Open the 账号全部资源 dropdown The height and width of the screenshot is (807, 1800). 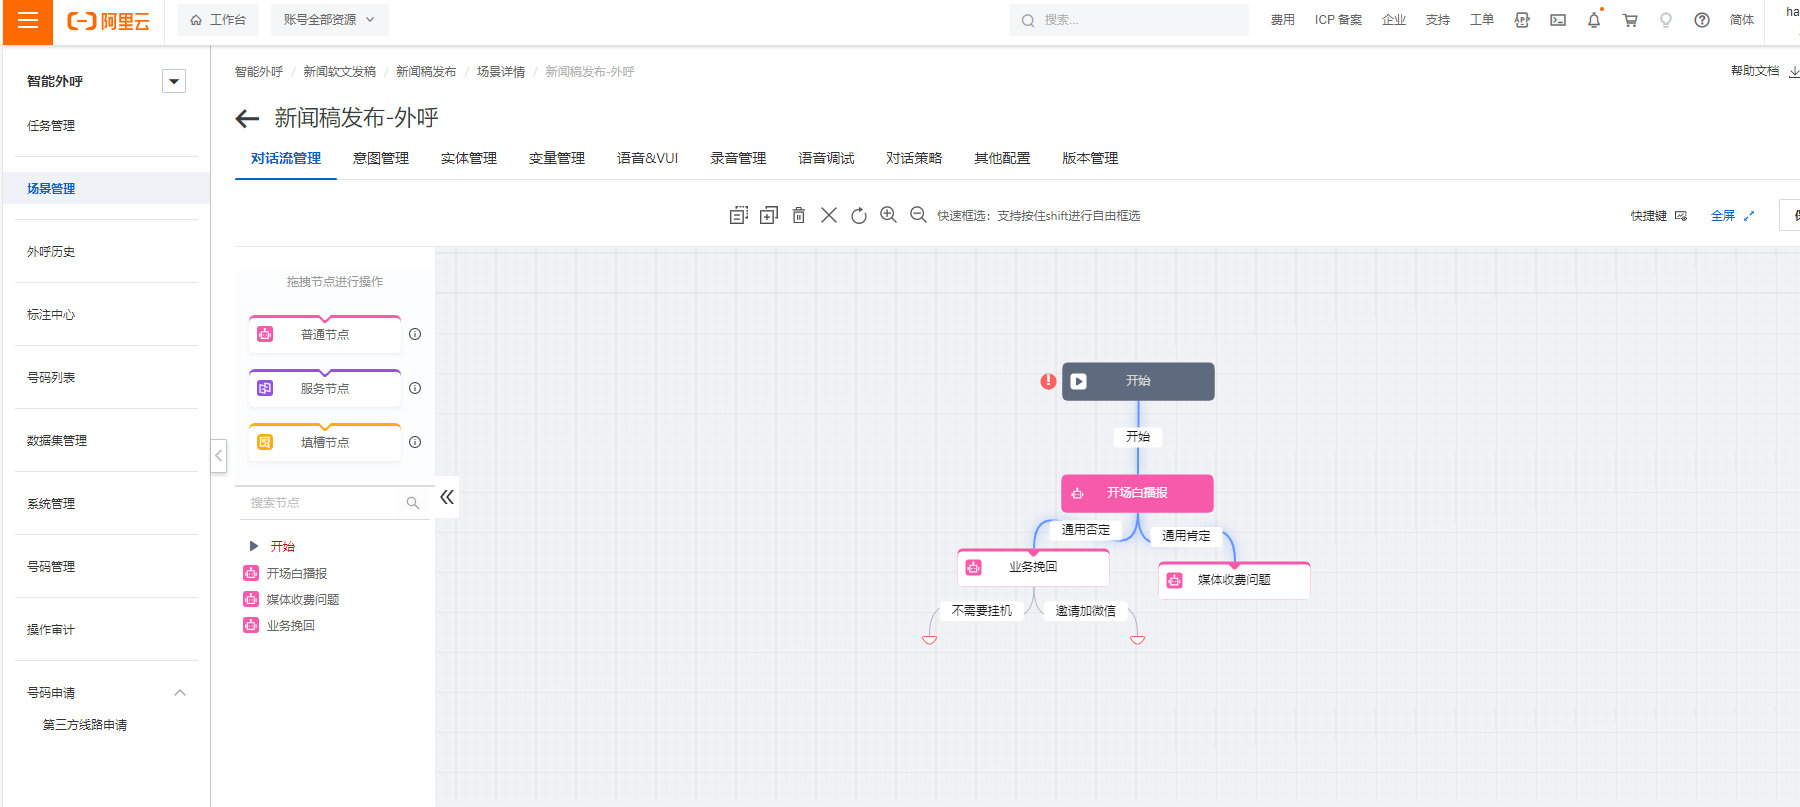tap(329, 20)
